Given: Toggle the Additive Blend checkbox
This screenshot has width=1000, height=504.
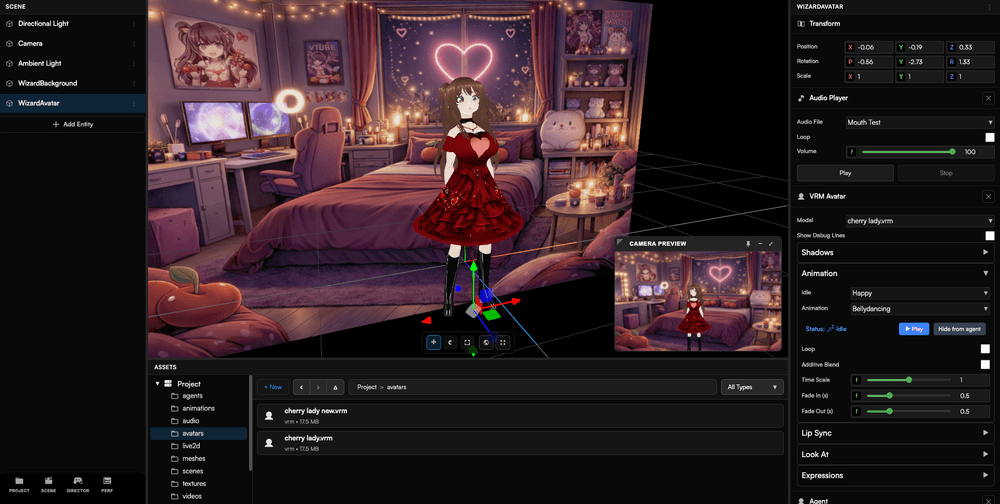Looking at the screenshot, I should pos(985,364).
